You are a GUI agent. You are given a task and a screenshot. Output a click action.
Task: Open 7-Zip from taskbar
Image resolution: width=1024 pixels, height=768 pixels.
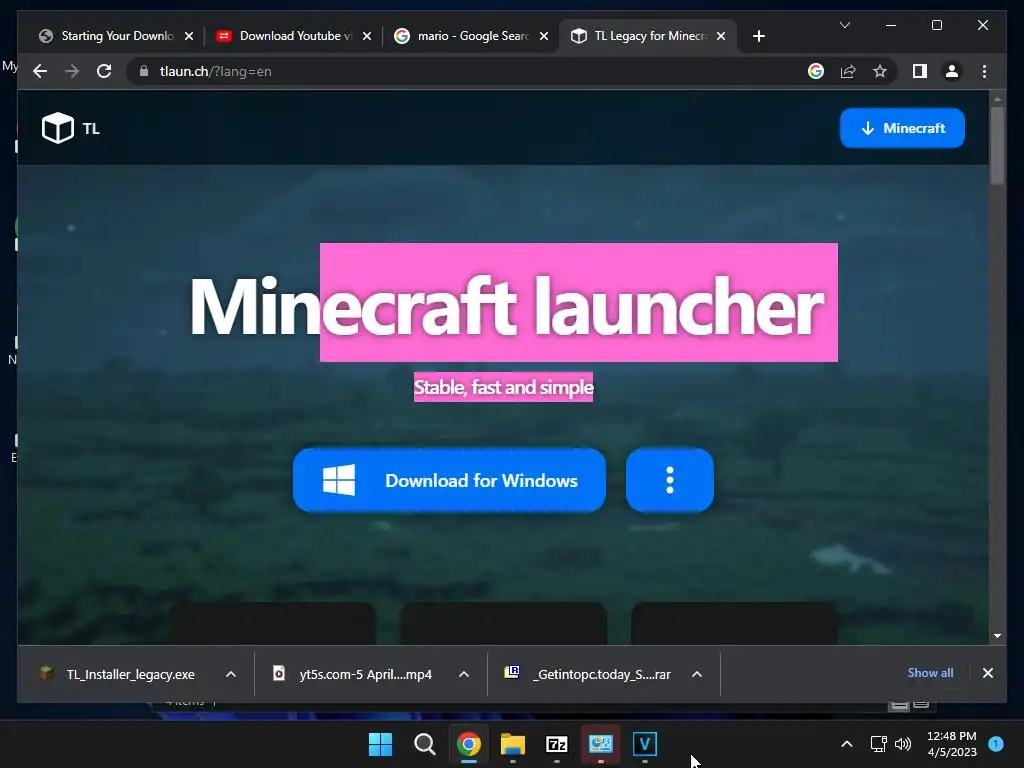pyautogui.click(x=556, y=744)
